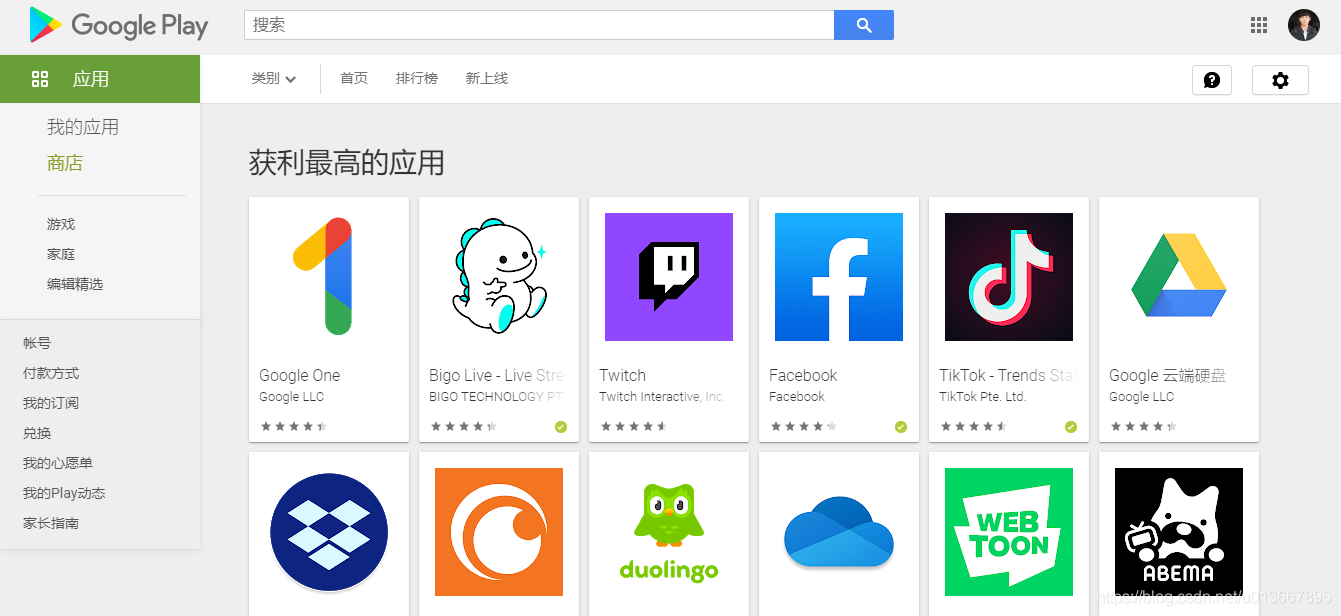Viewport: 1341px width, 616px height.
Task: Open settings gear button
Action: point(1280,80)
